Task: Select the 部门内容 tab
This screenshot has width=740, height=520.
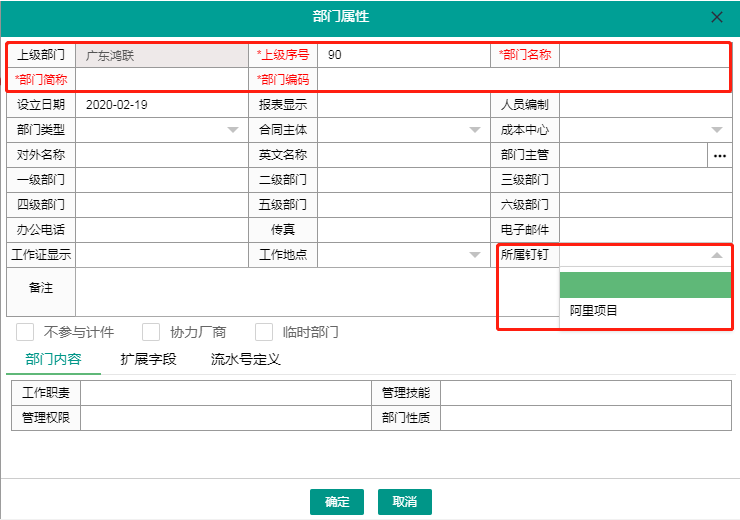Action: (x=53, y=359)
